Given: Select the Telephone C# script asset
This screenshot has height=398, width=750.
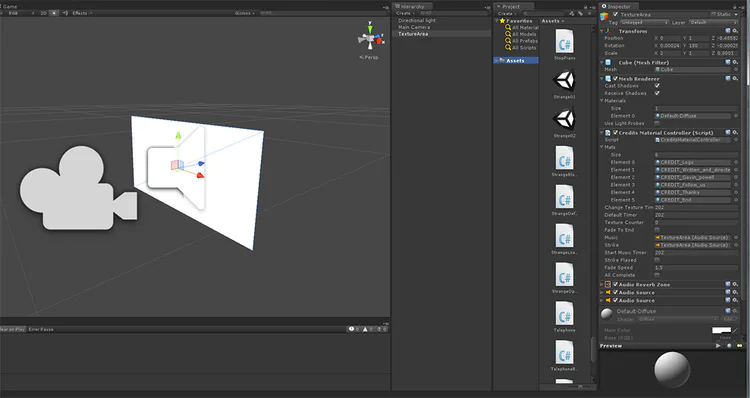Looking at the screenshot, I should pyautogui.click(x=564, y=317).
